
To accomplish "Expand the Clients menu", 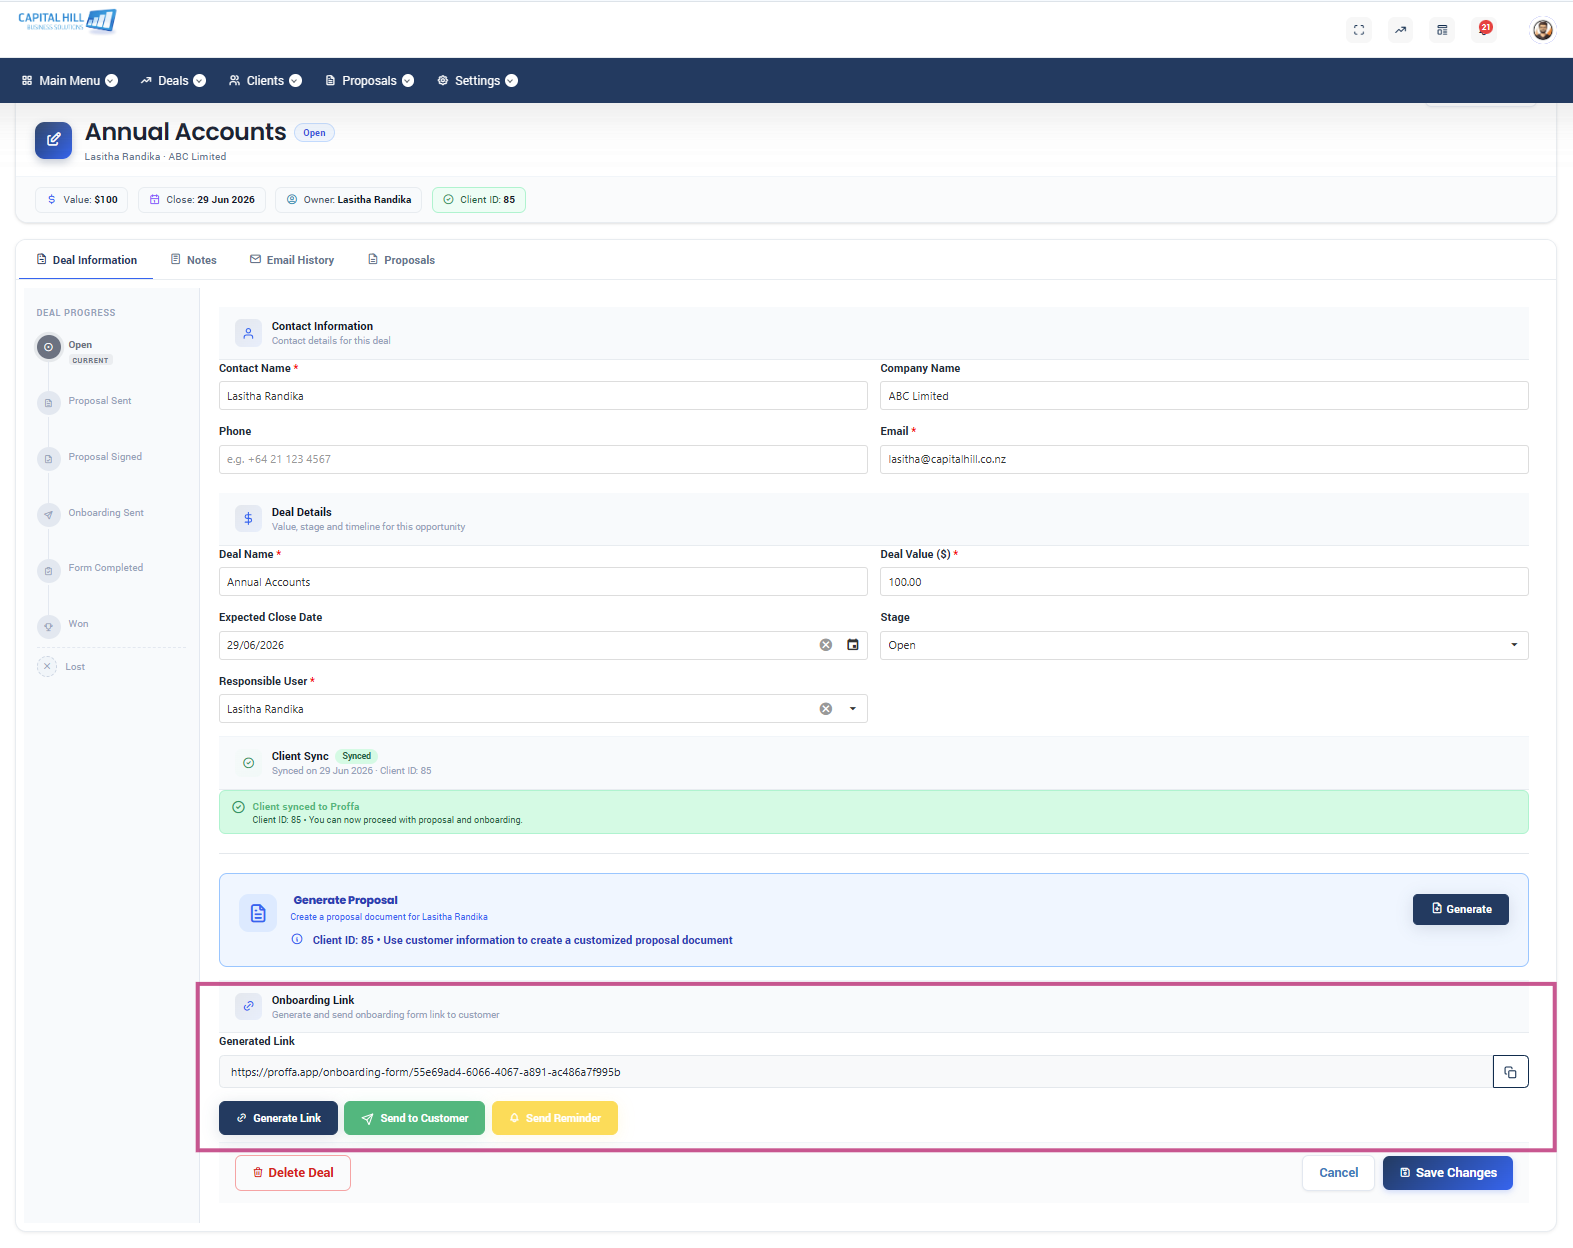I will [x=265, y=81].
